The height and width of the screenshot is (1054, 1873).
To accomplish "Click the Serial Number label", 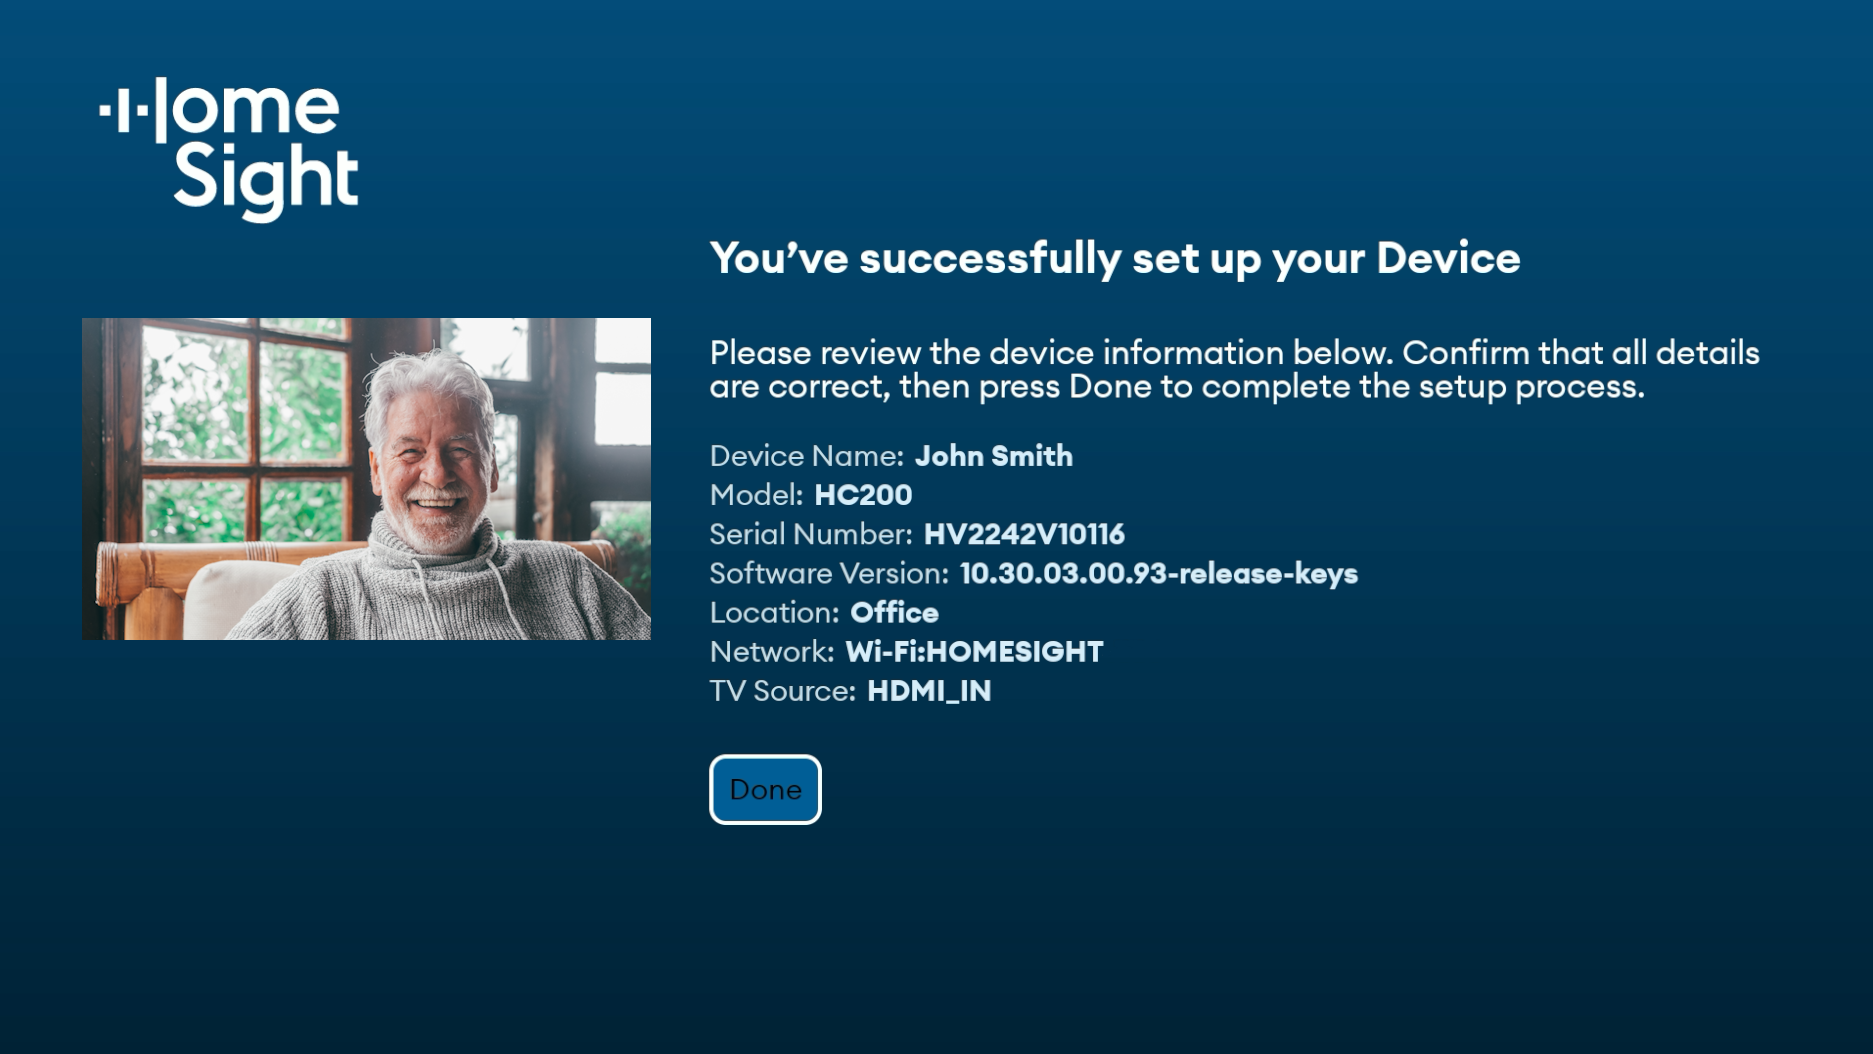I will [810, 534].
